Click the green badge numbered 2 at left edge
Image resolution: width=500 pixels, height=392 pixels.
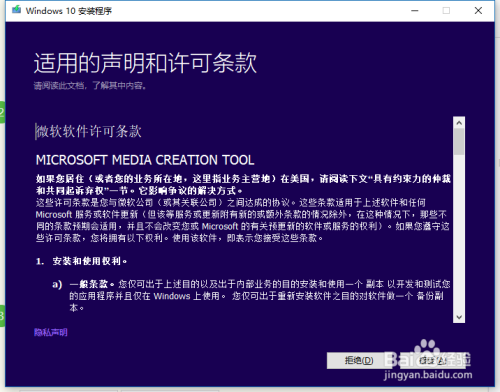click(x=2, y=112)
